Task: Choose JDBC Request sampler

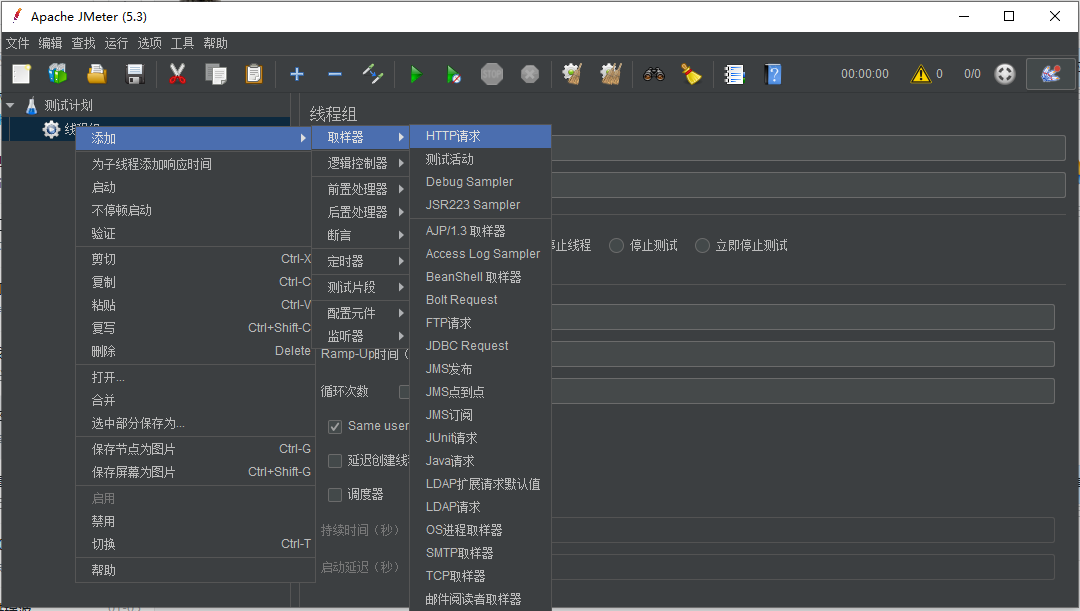Action: [480, 346]
